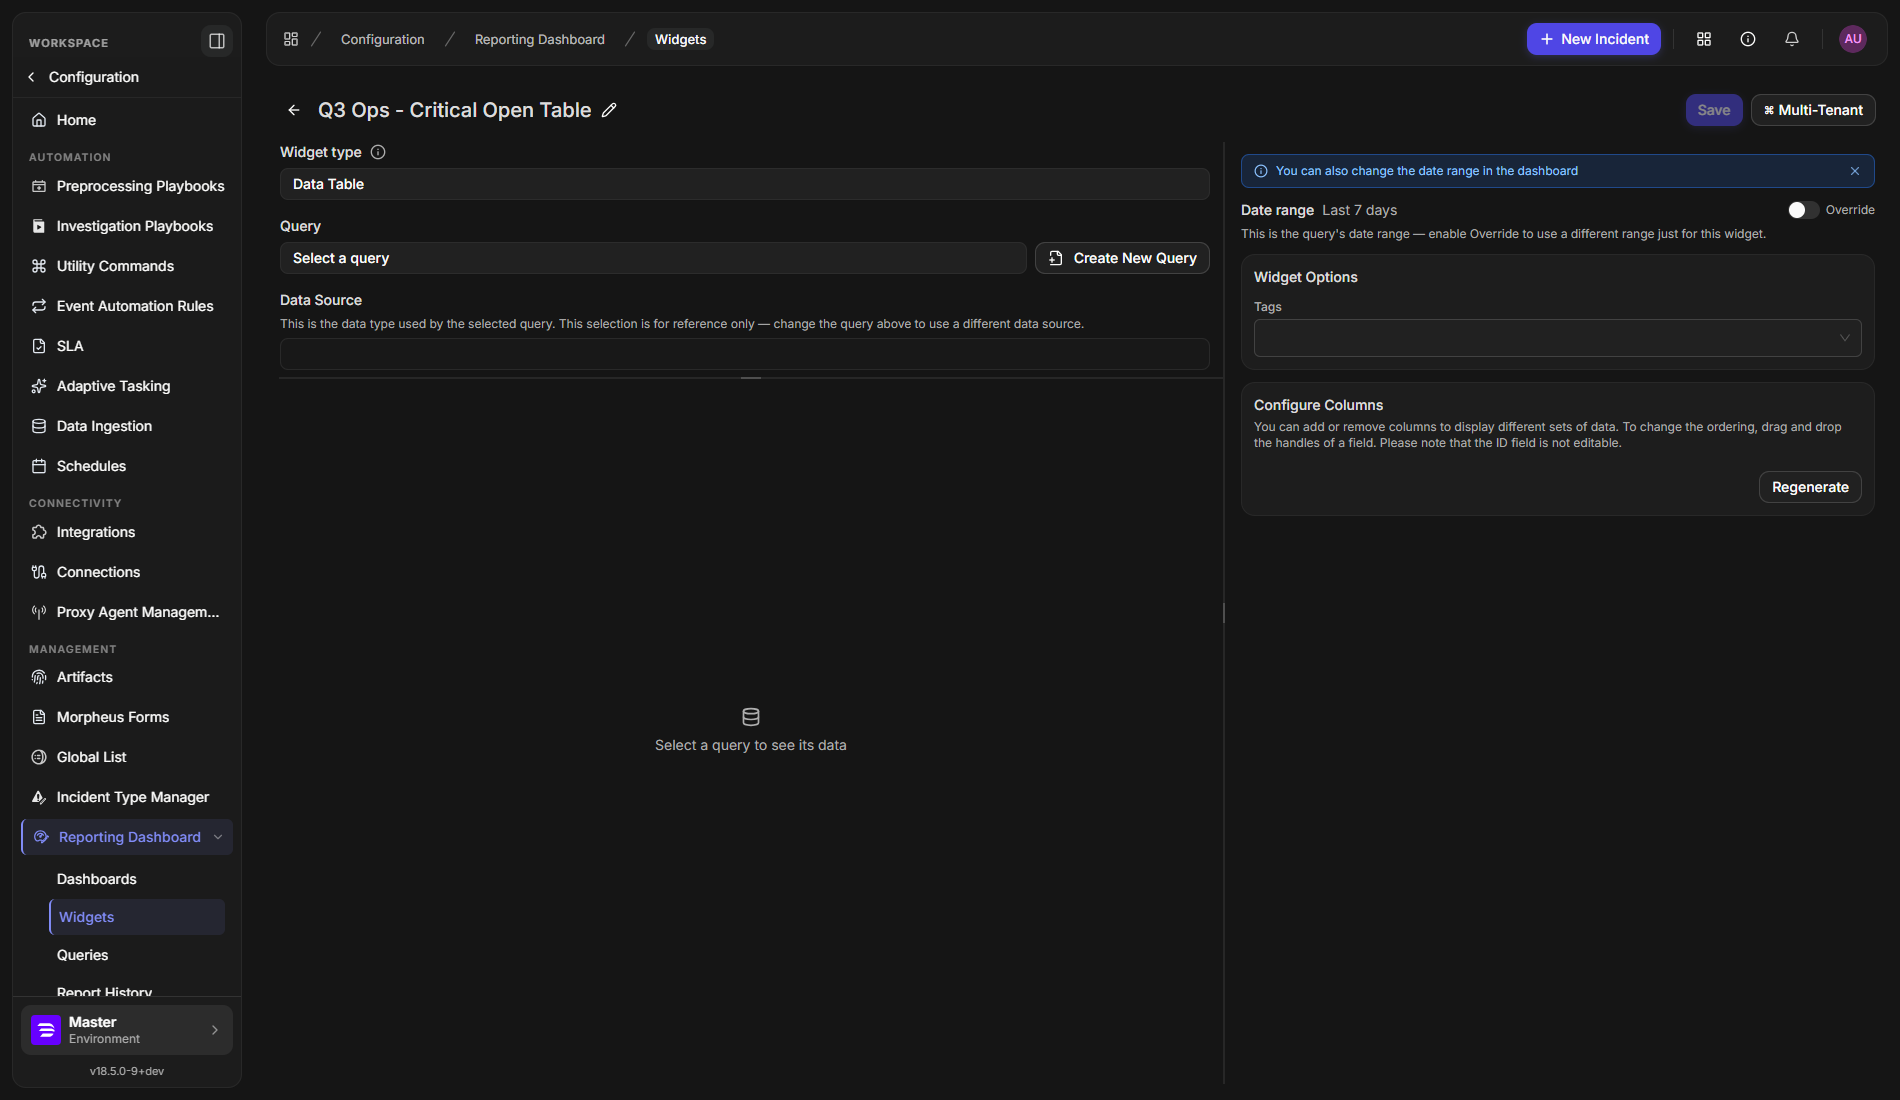Click the back arrow beside Configuration
1900x1100 pixels.
pos(31,77)
